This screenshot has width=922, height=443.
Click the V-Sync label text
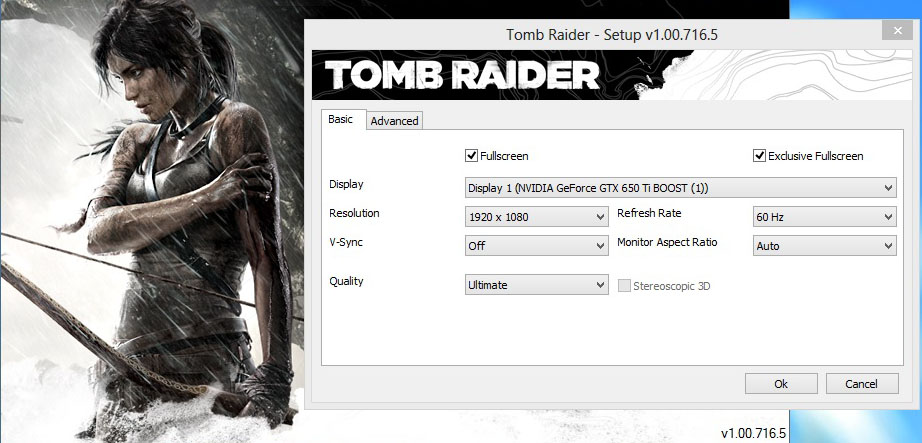[x=346, y=242]
